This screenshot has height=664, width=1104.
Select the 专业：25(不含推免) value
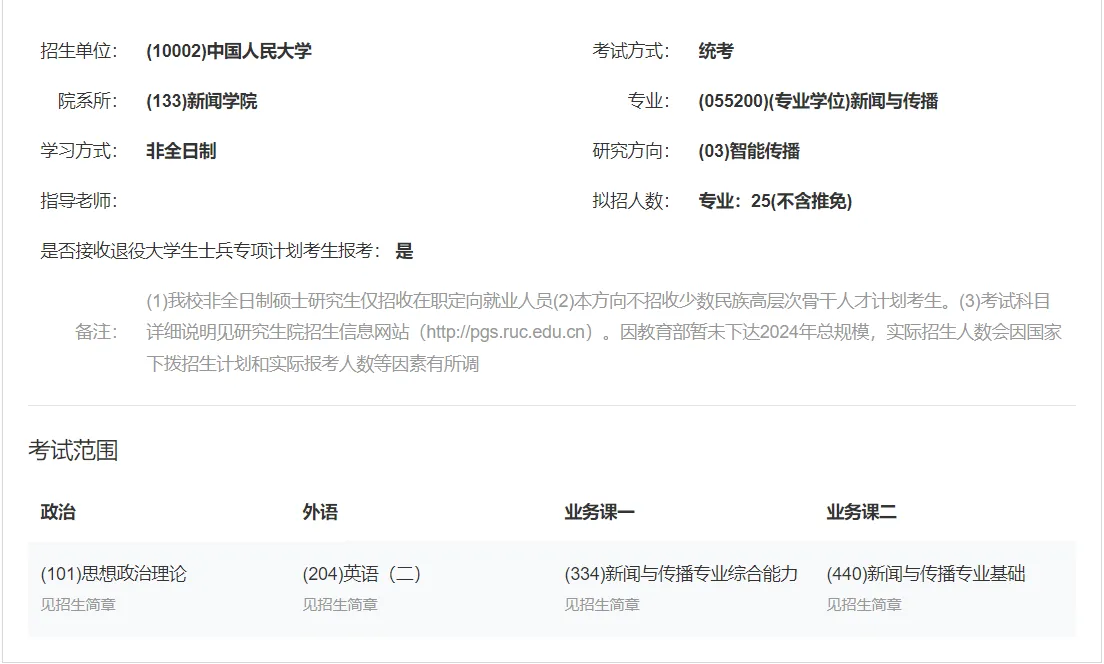(x=775, y=201)
